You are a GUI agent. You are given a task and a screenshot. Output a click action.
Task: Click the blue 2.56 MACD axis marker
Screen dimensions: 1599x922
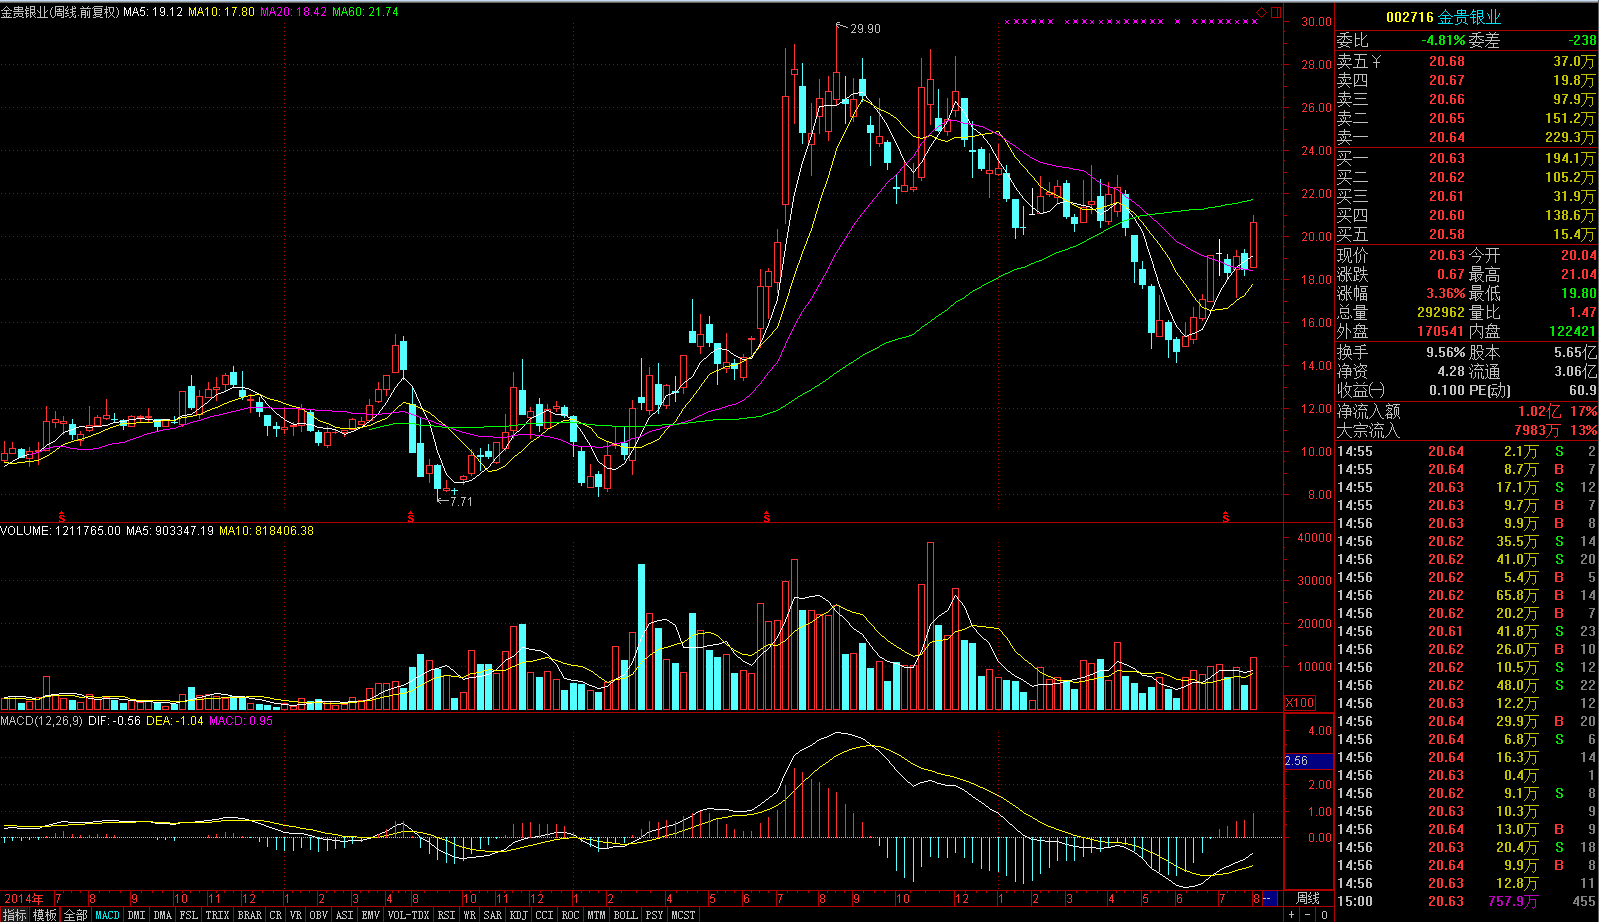click(x=1309, y=761)
